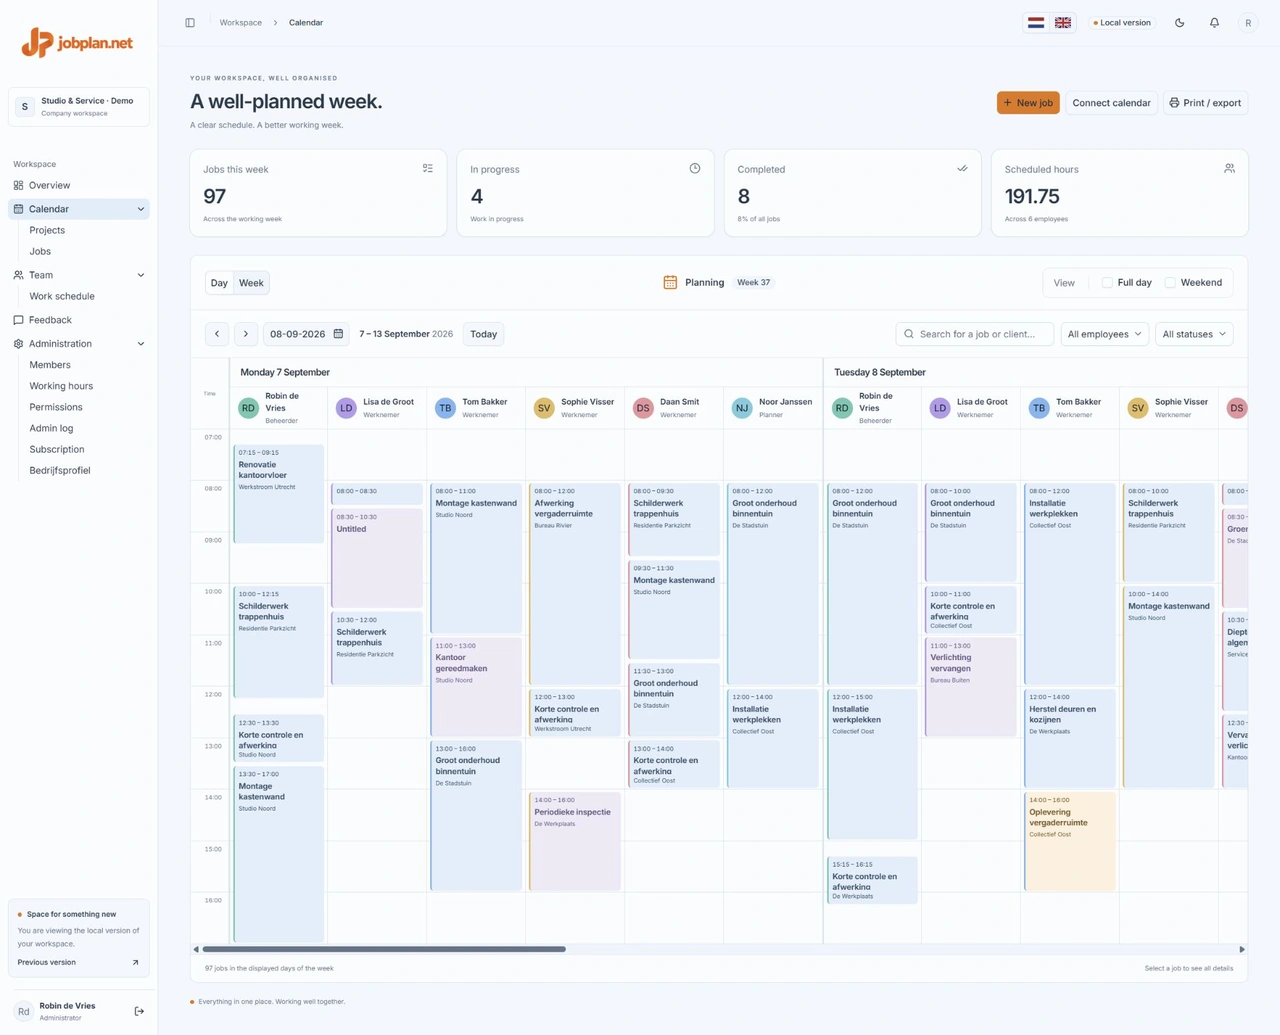Open All statuses dropdown
Viewport: 1280px width, 1035px height.
1194,334
